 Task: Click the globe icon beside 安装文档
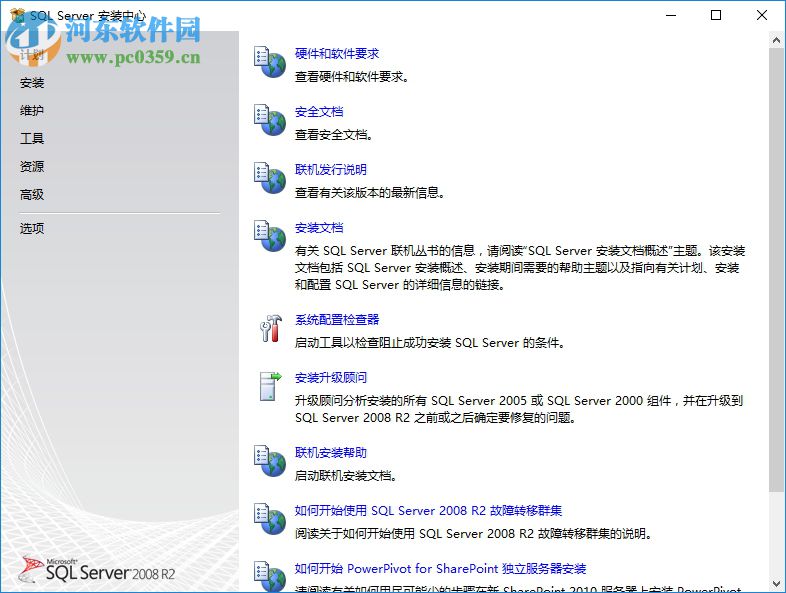[x=270, y=236]
